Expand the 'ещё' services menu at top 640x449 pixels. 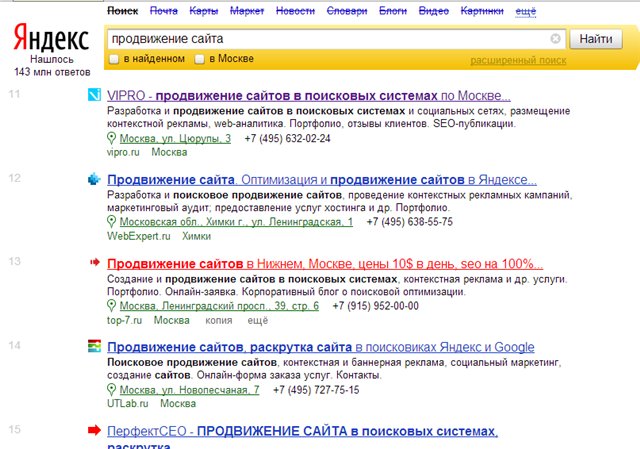pos(526,11)
